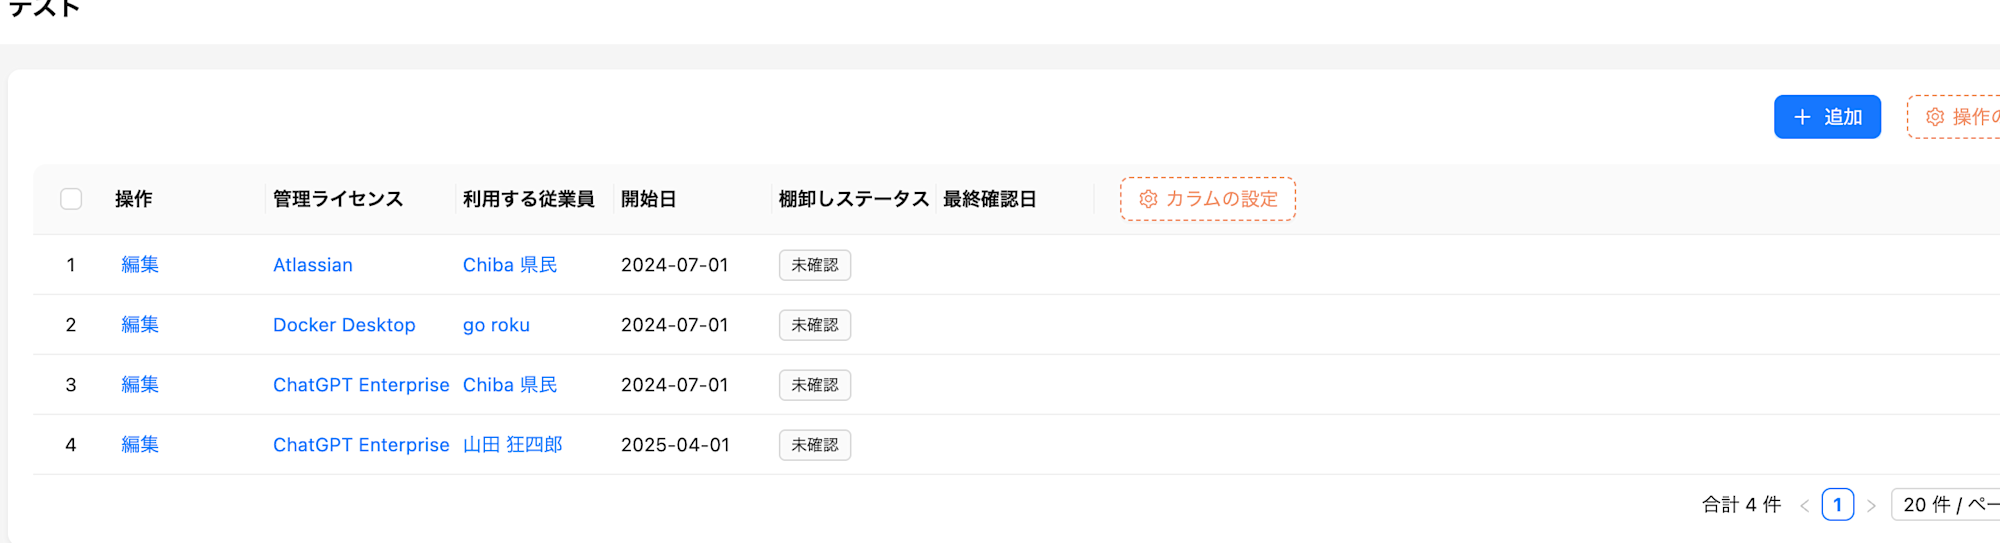
Task: Click 編集 in row 2
Action: [x=140, y=325]
